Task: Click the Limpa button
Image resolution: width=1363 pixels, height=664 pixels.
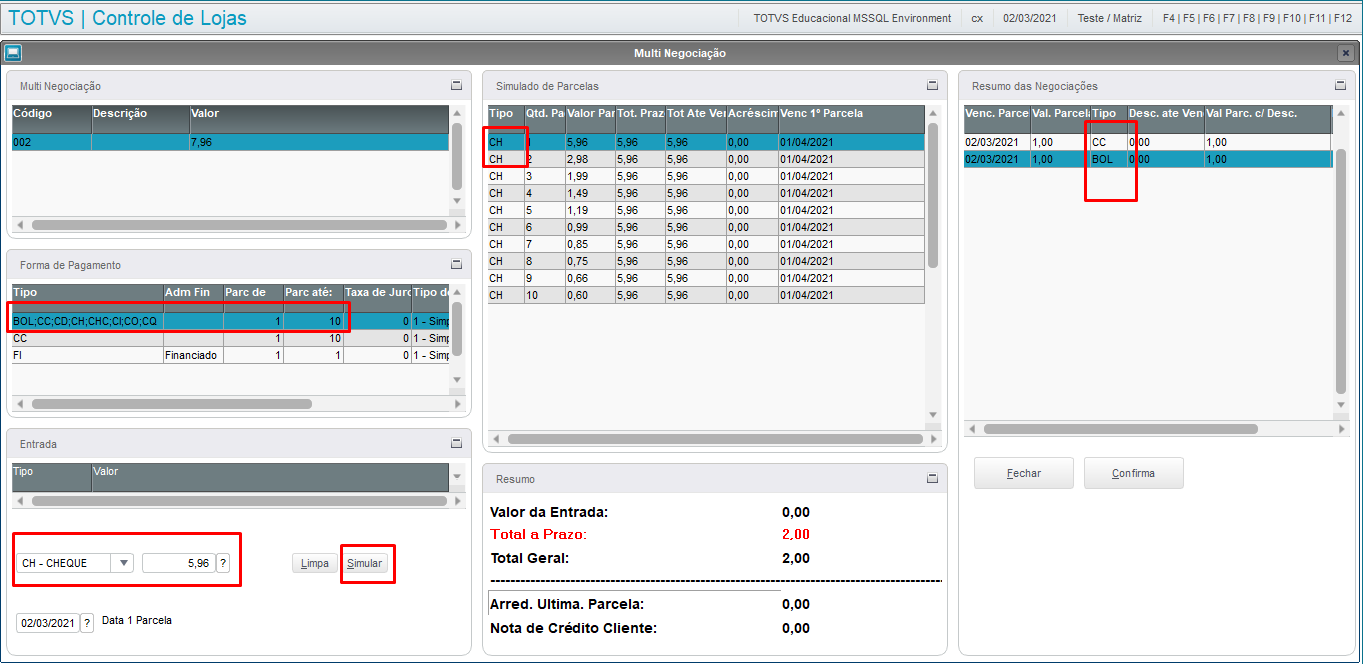Action: (x=315, y=564)
